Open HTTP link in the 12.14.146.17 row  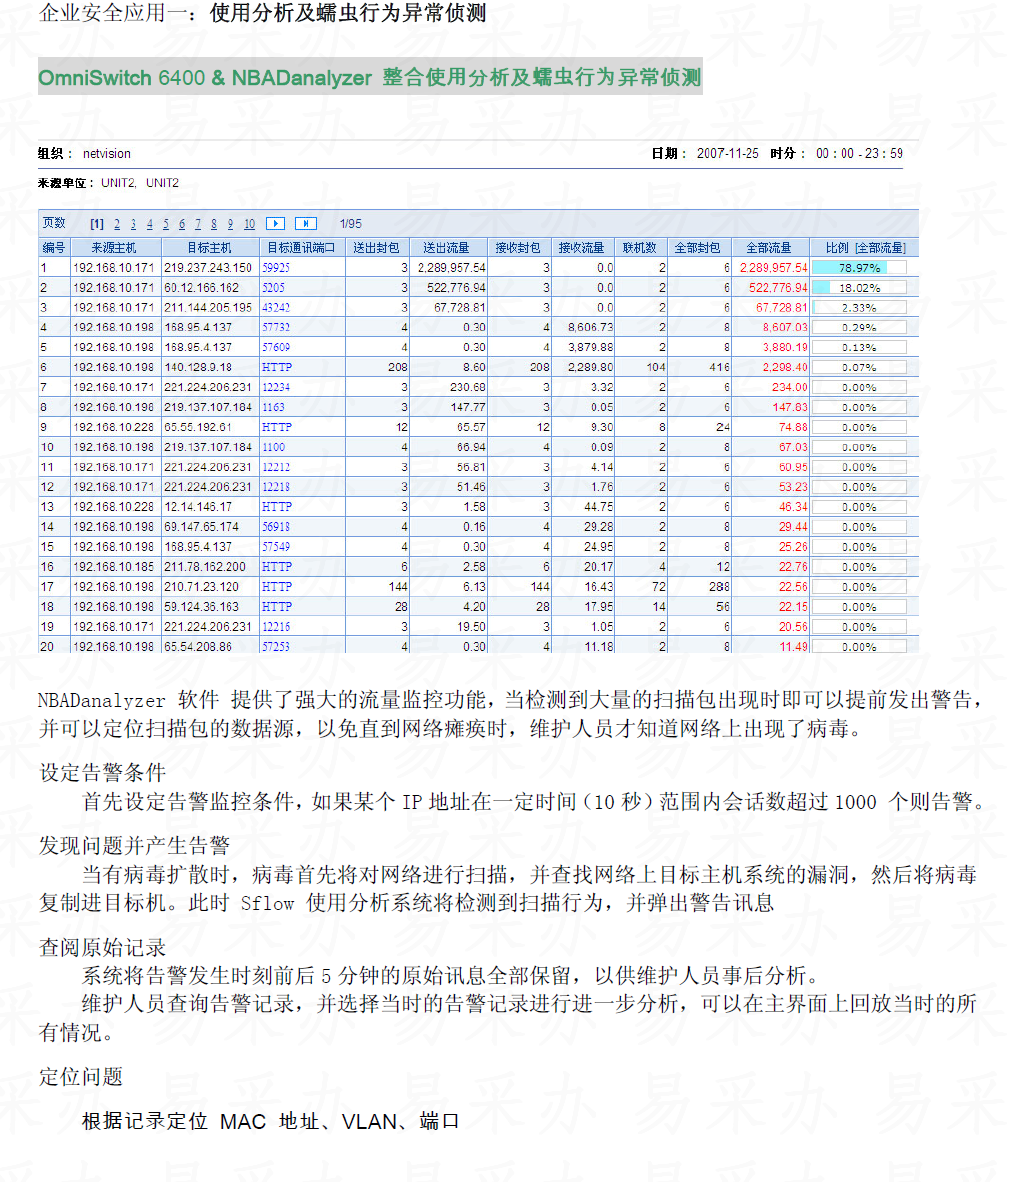pyautogui.click(x=277, y=507)
